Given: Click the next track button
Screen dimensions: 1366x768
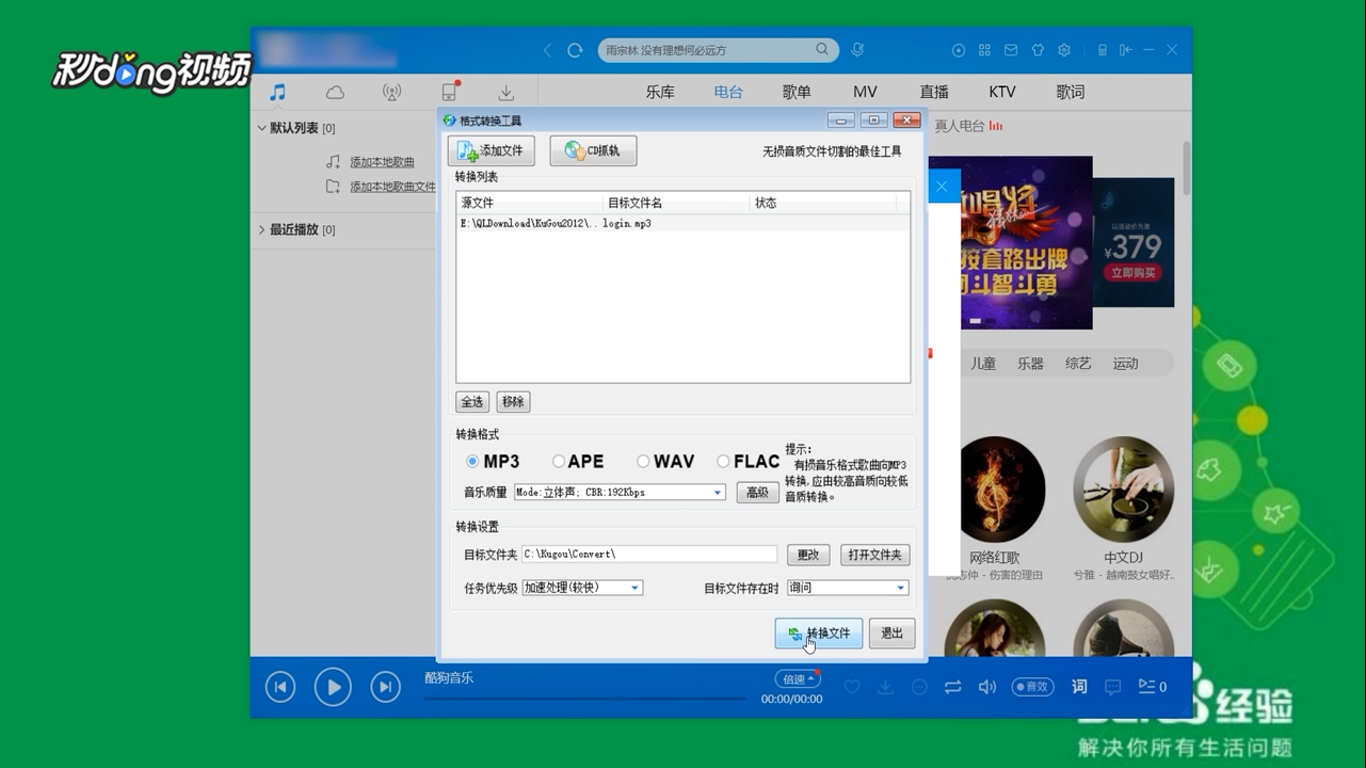Looking at the screenshot, I should tap(385, 687).
